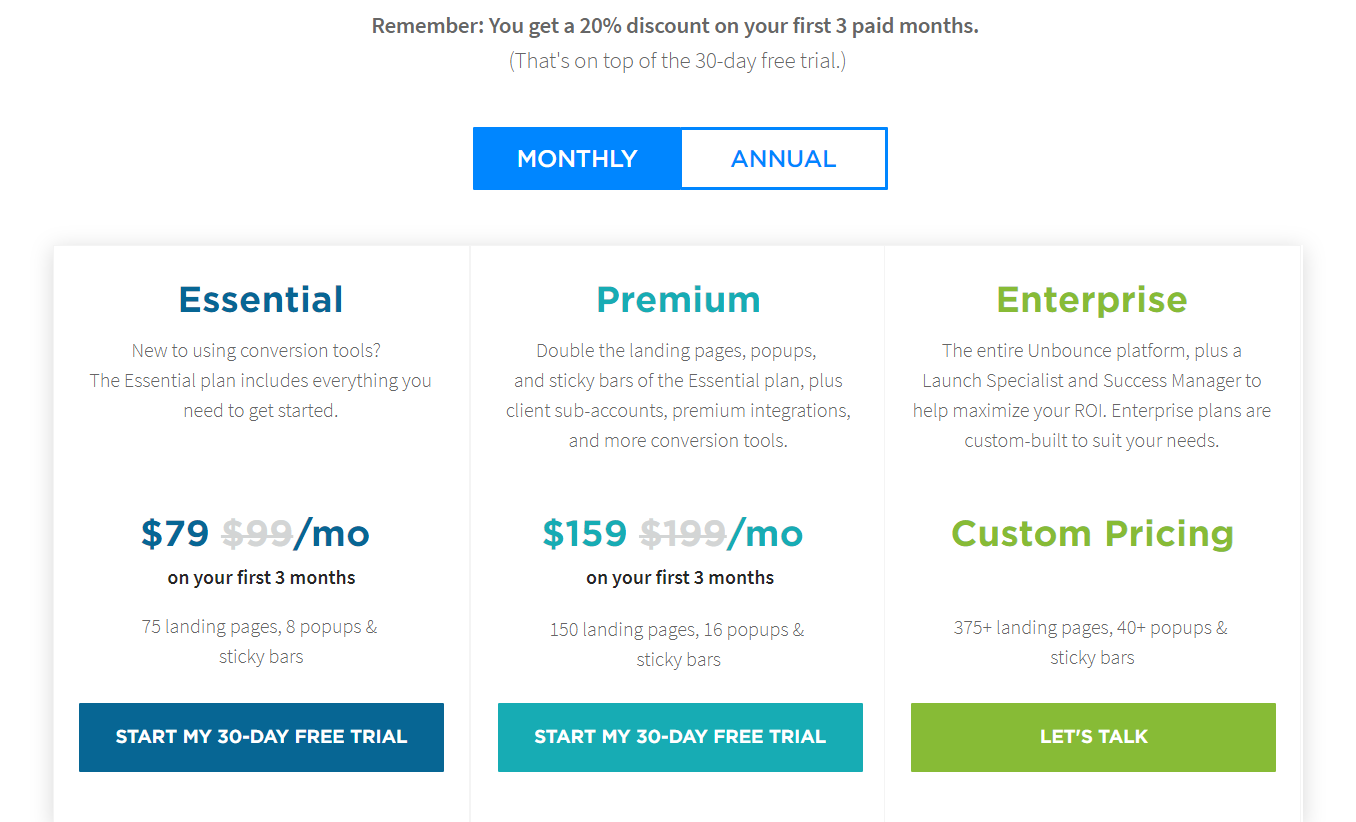Start the Essential plan 30-day free trial
This screenshot has height=822, width=1356.
[x=261, y=736]
